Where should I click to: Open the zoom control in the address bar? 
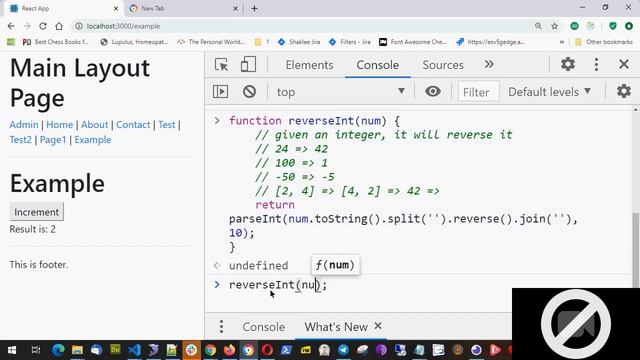coord(538,26)
